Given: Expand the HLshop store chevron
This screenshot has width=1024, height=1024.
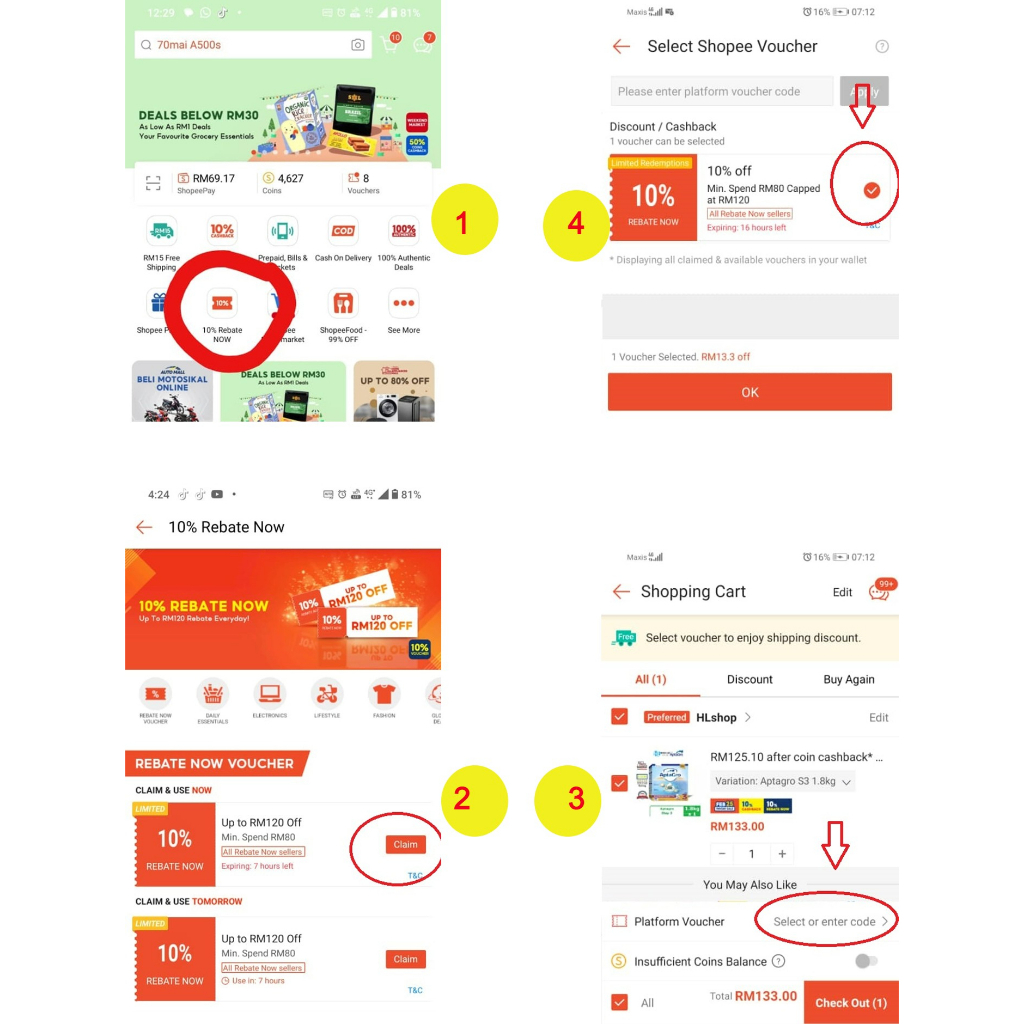Looking at the screenshot, I should 748,717.
